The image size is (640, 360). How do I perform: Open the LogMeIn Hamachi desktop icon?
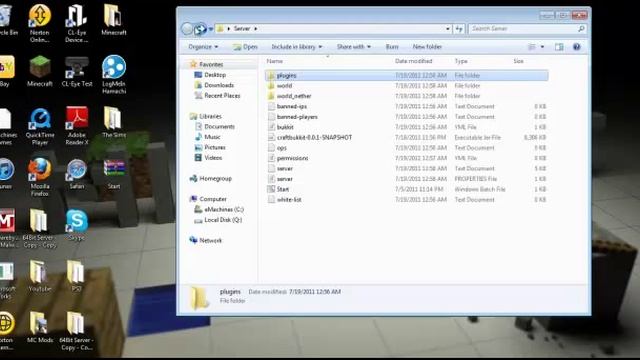[x=113, y=74]
